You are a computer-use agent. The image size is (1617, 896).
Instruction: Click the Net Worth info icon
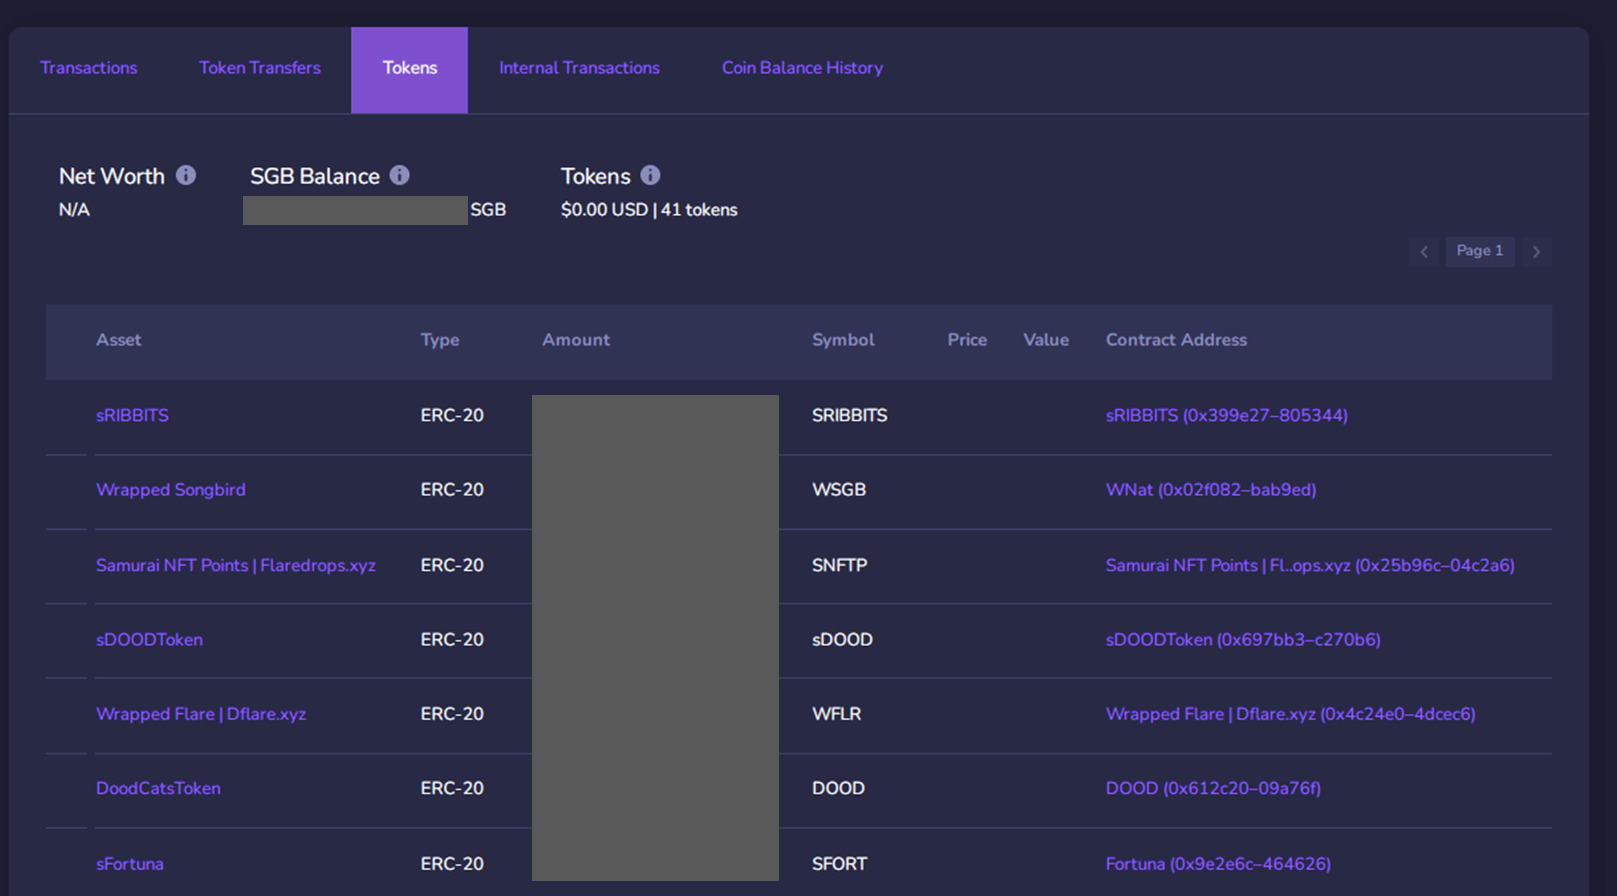(186, 175)
